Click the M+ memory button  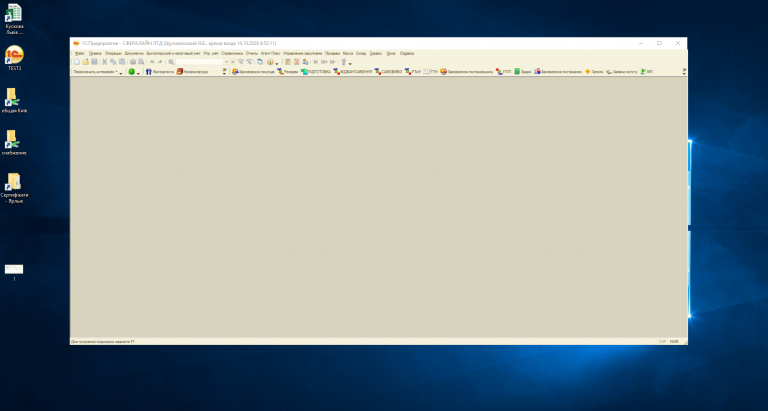click(324, 62)
